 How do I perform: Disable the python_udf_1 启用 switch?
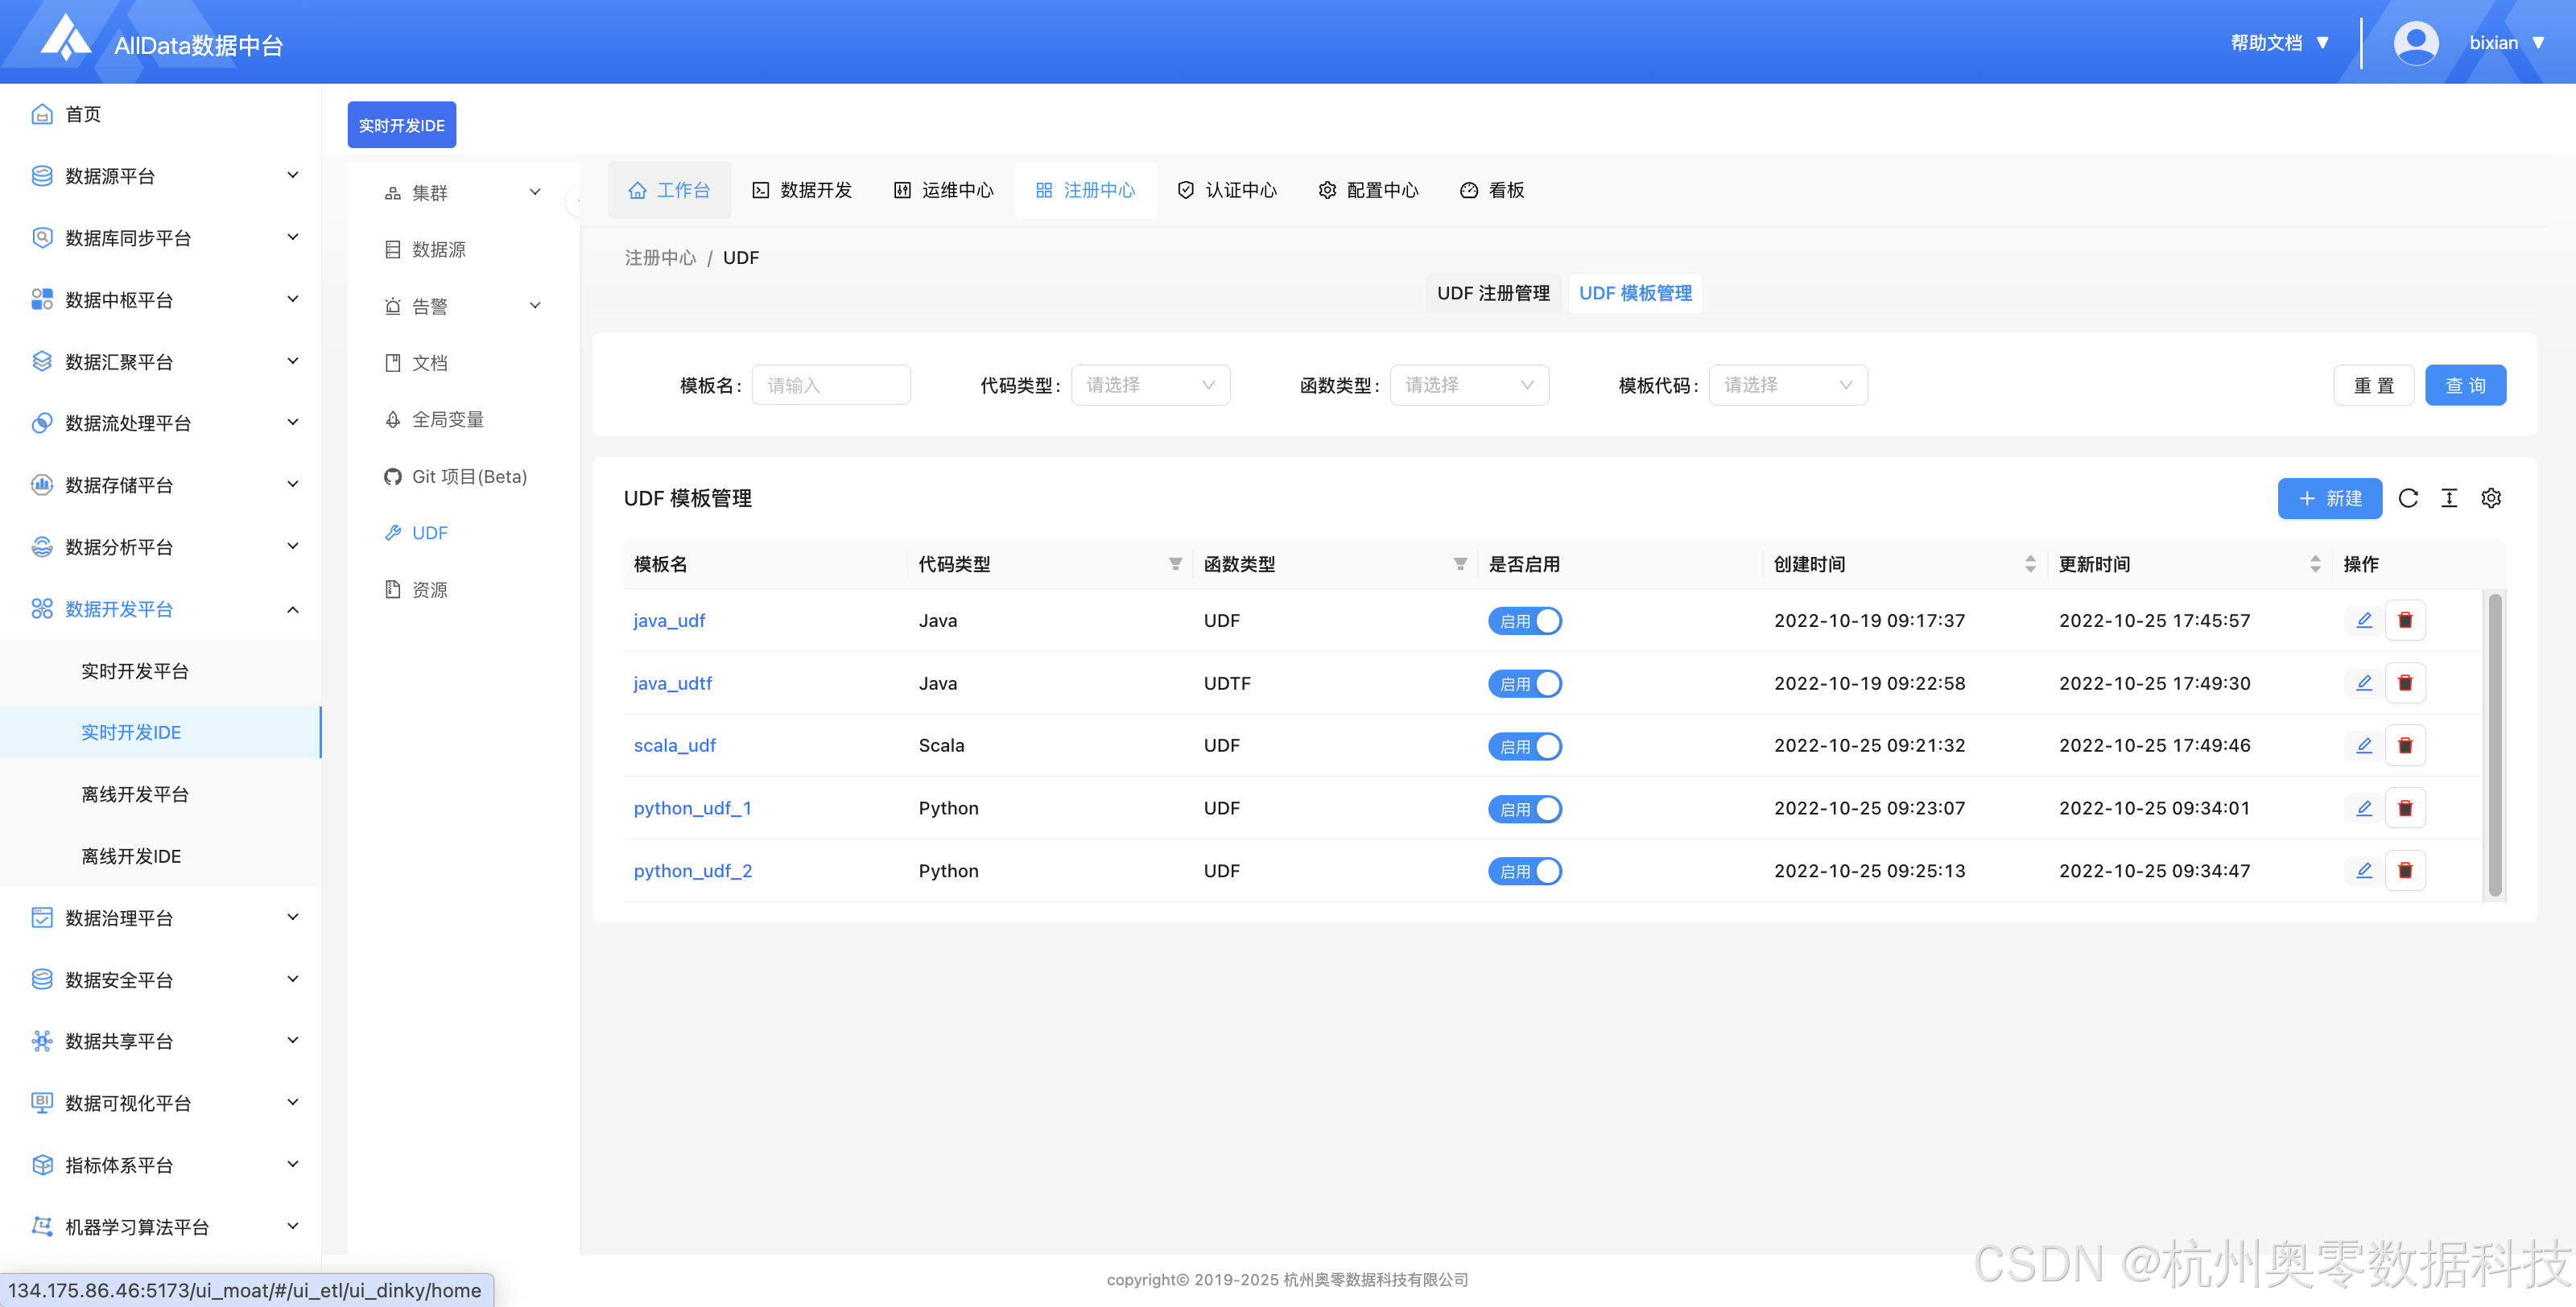1524,808
